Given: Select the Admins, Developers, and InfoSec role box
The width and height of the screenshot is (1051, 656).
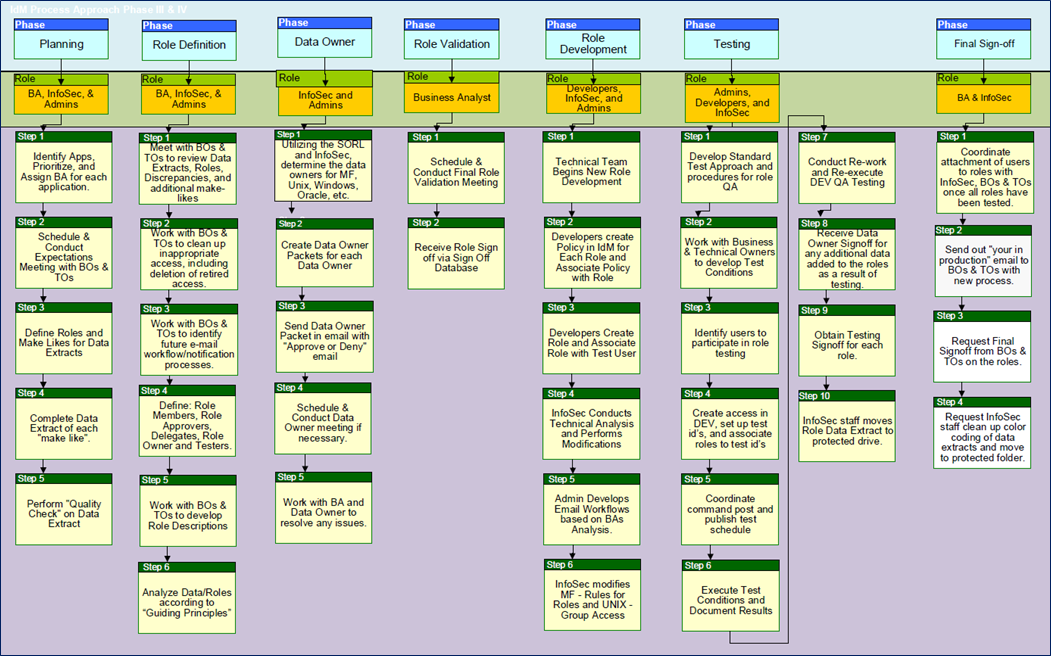Looking at the screenshot, I should (731, 96).
